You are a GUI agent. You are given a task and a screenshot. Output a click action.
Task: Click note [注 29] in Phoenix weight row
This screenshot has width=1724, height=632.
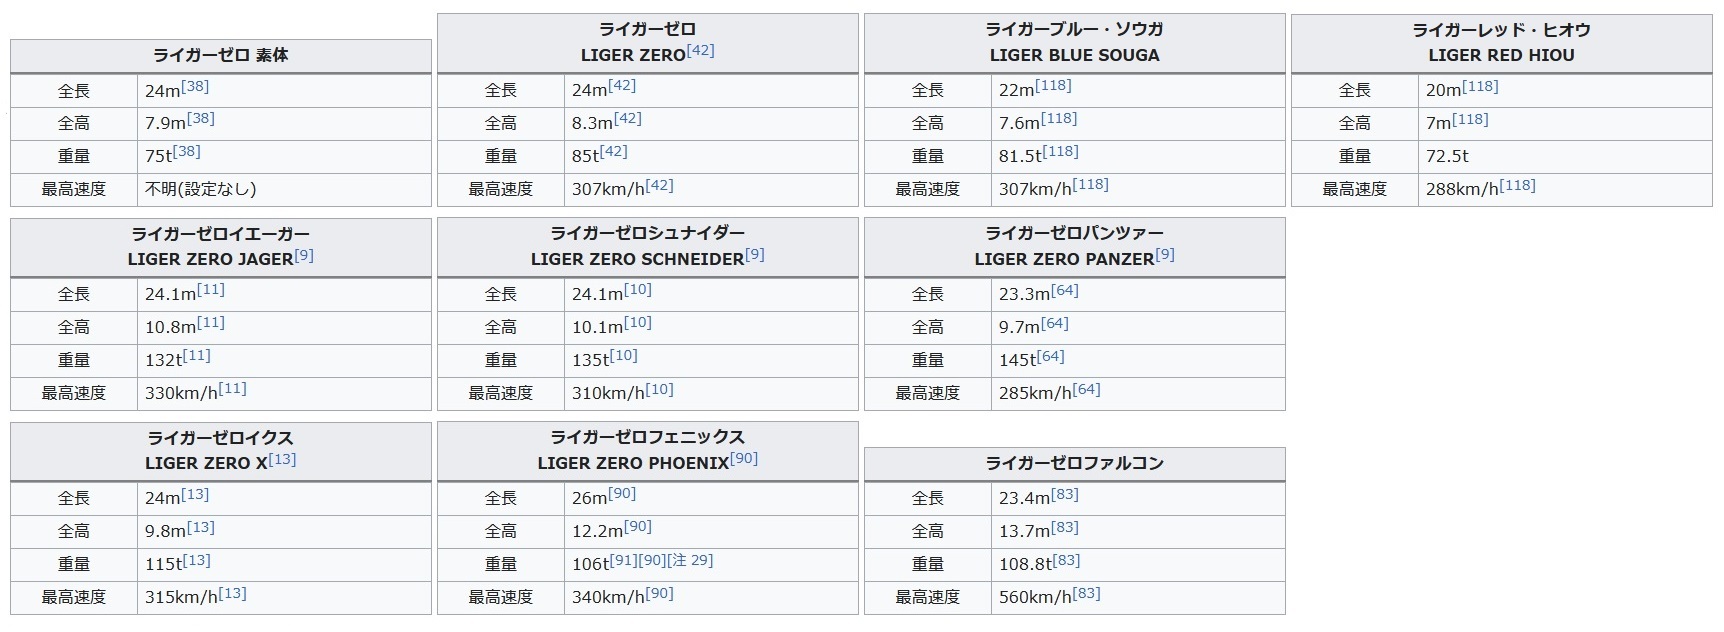690,560
